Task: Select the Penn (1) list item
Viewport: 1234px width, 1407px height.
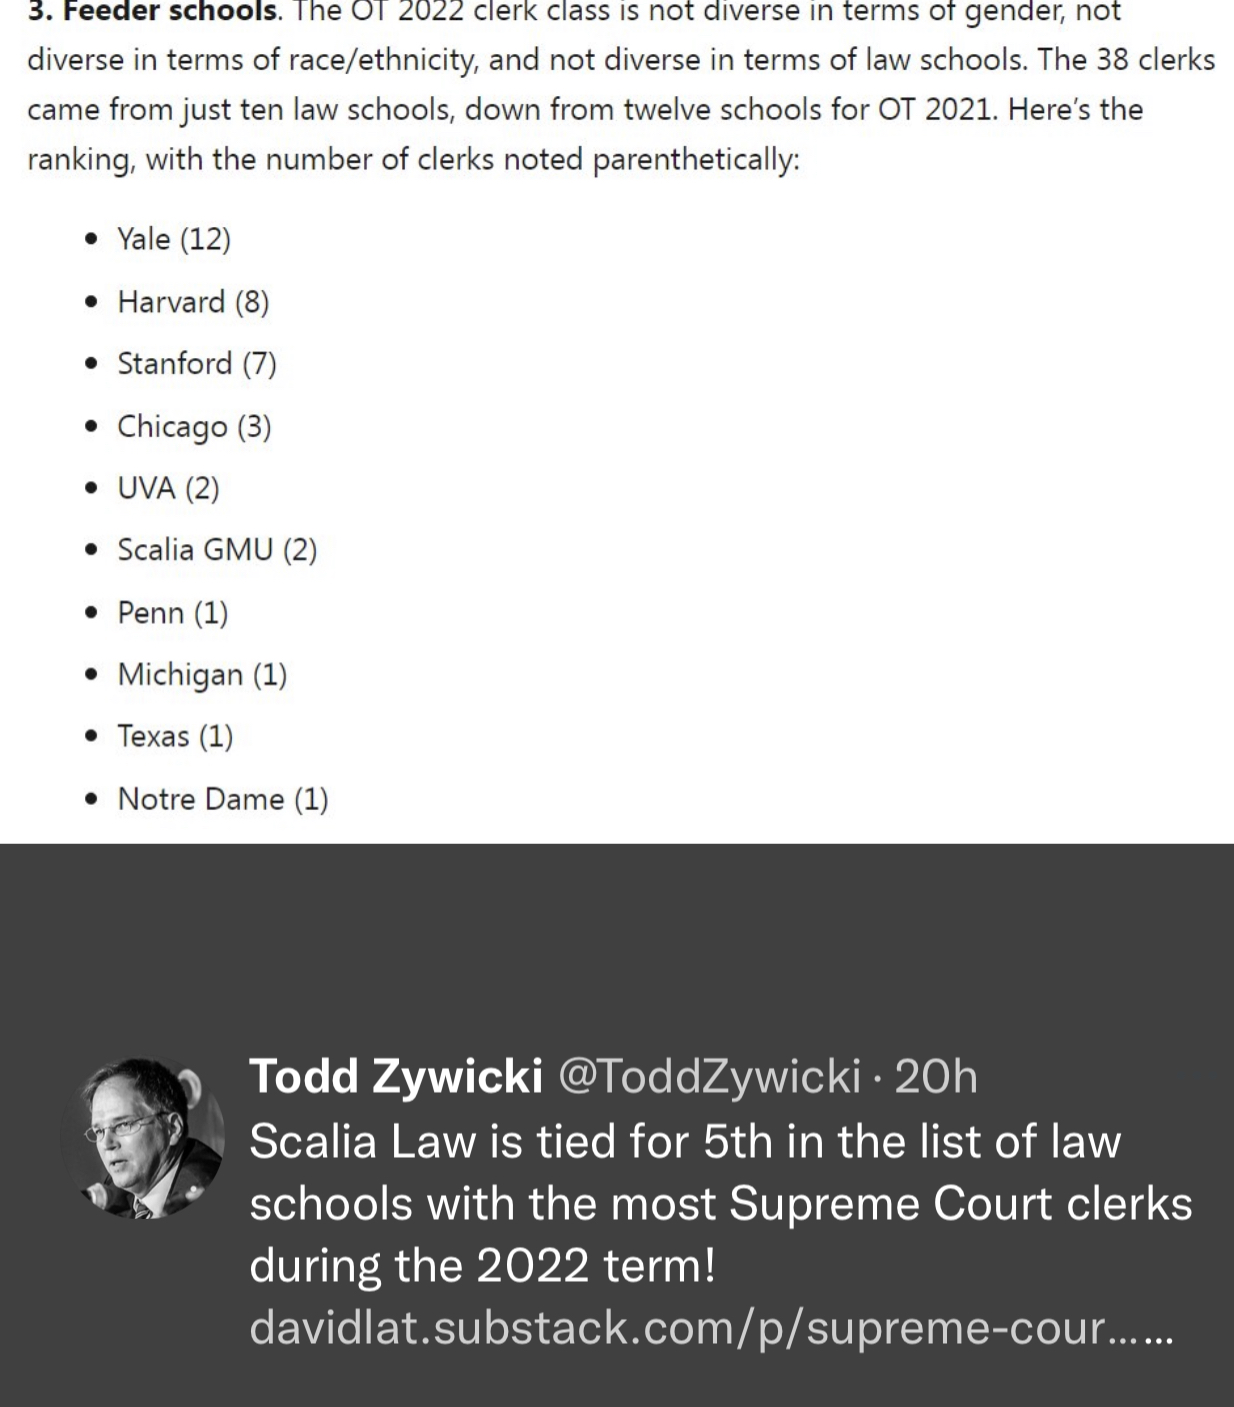Action: pyautogui.click(x=173, y=612)
